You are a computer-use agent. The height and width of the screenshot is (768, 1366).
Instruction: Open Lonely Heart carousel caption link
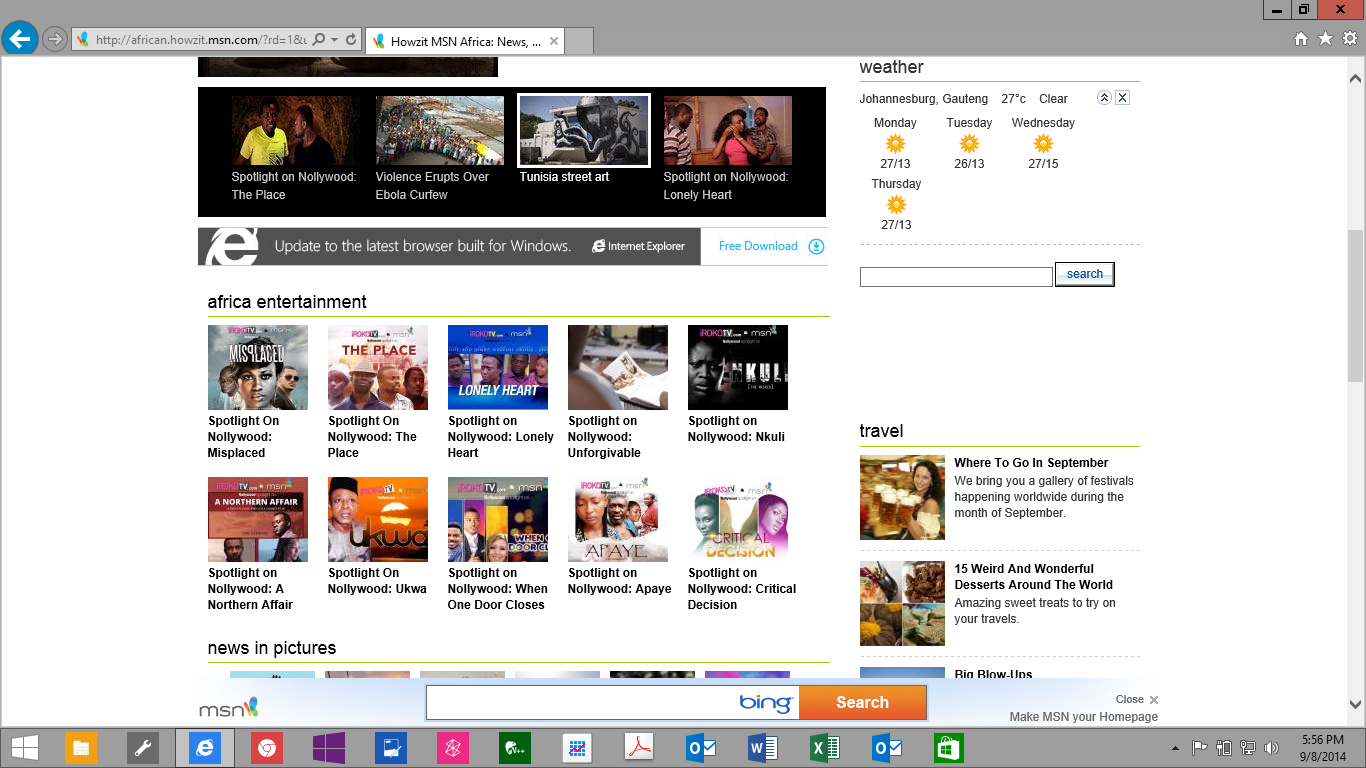726,186
